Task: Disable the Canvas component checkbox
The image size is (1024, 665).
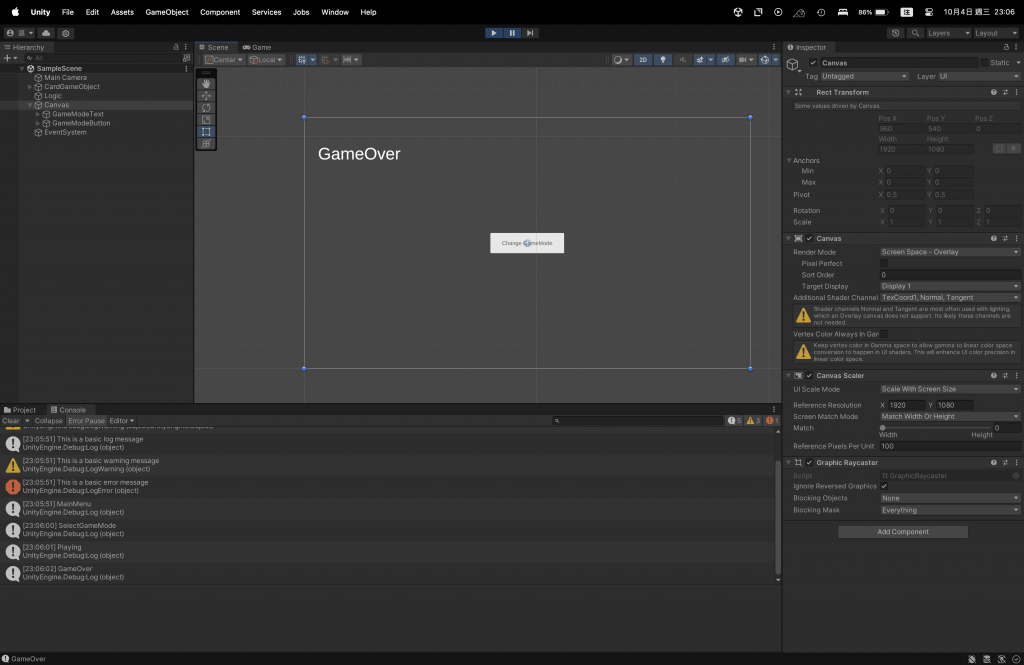Action: coord(809,238)
